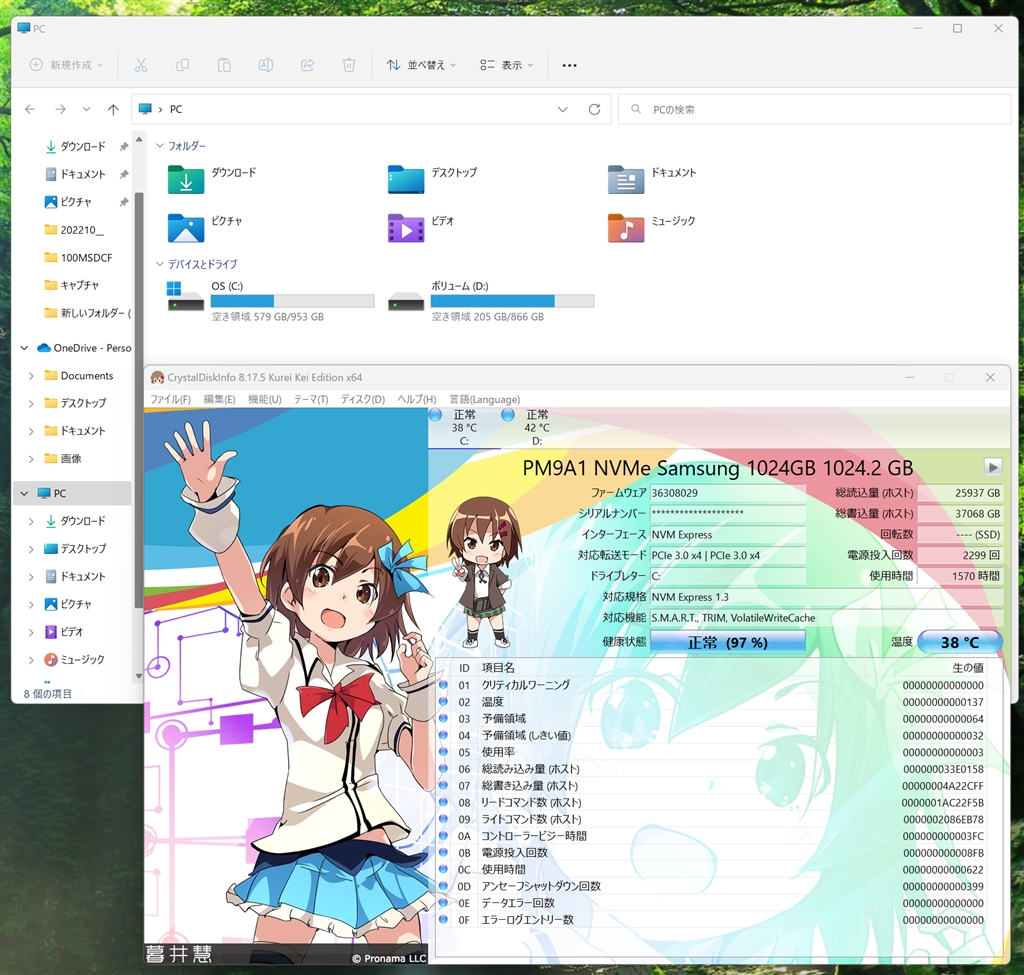Viewport: 1024px width, 975px height.
Task: Open the 言語(Language) menu in CrystalDiskInfo
Action: point(485,399)
